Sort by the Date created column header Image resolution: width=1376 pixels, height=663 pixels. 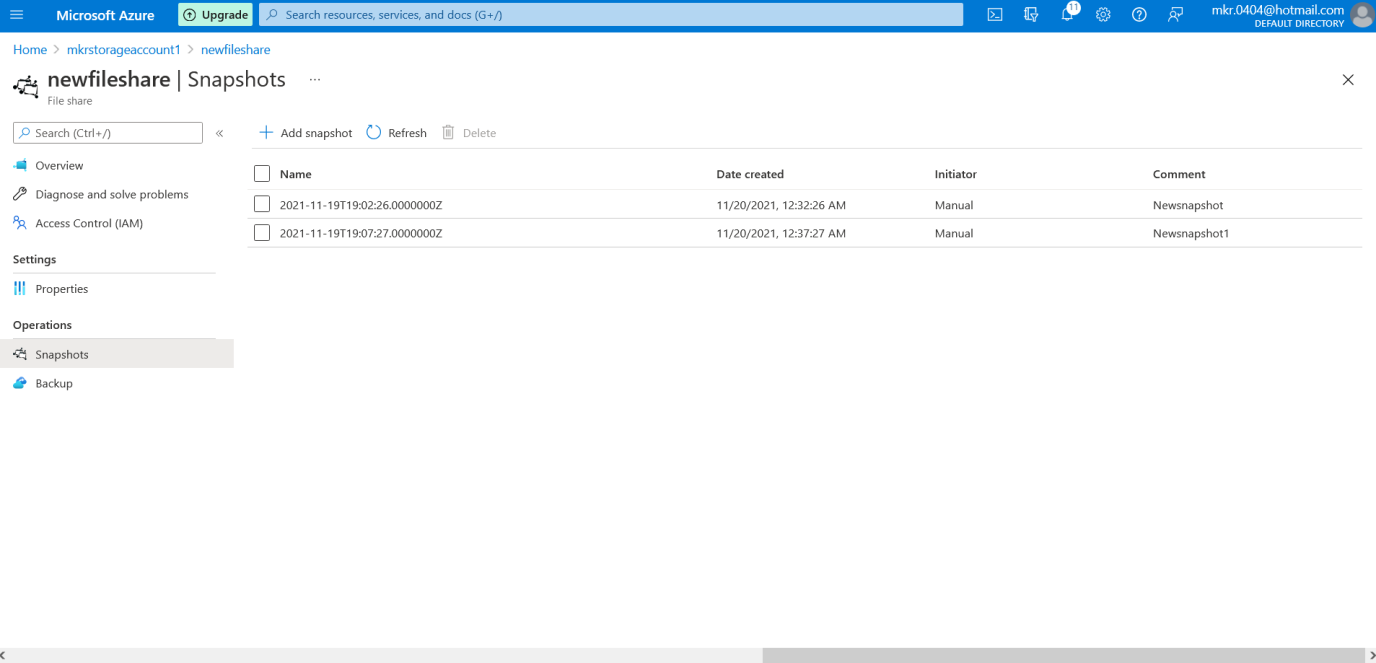pyautogui.click(x=750, y=174)
